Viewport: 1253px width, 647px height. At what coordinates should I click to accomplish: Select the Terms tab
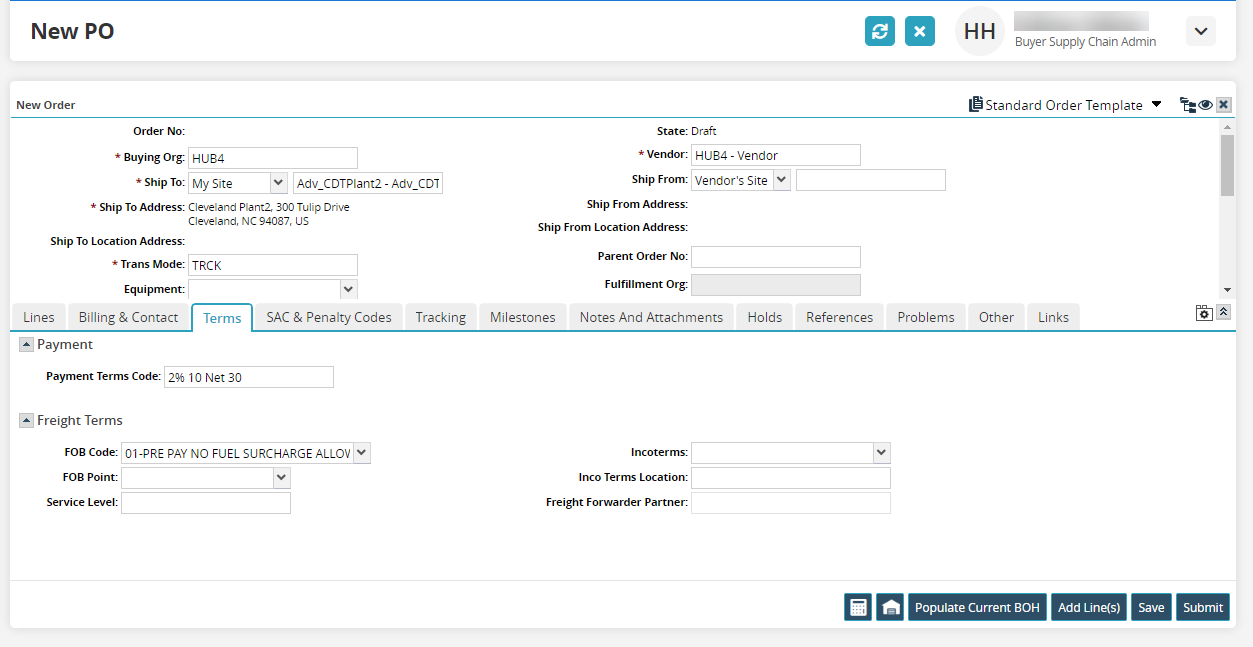click(222, 318)
